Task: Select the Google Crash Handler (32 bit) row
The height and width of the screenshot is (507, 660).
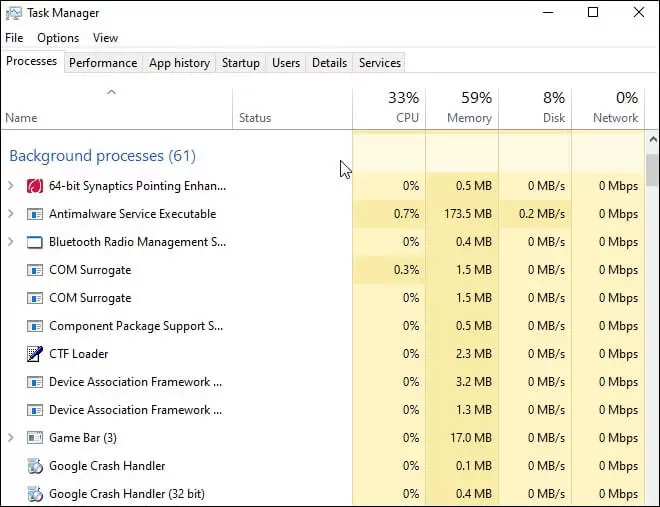Action: pyautogui.click(x=323, y=494)
